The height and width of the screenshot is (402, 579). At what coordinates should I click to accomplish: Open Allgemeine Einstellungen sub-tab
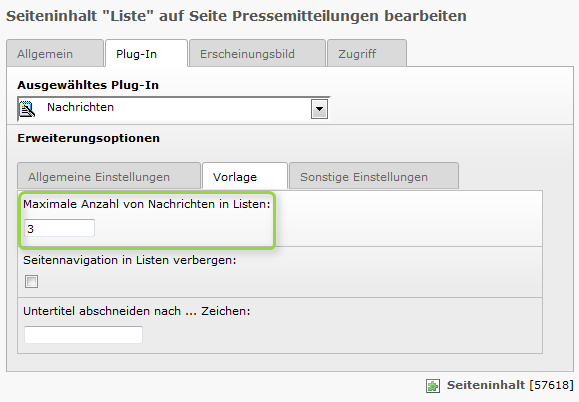click(x=109, y=176)
